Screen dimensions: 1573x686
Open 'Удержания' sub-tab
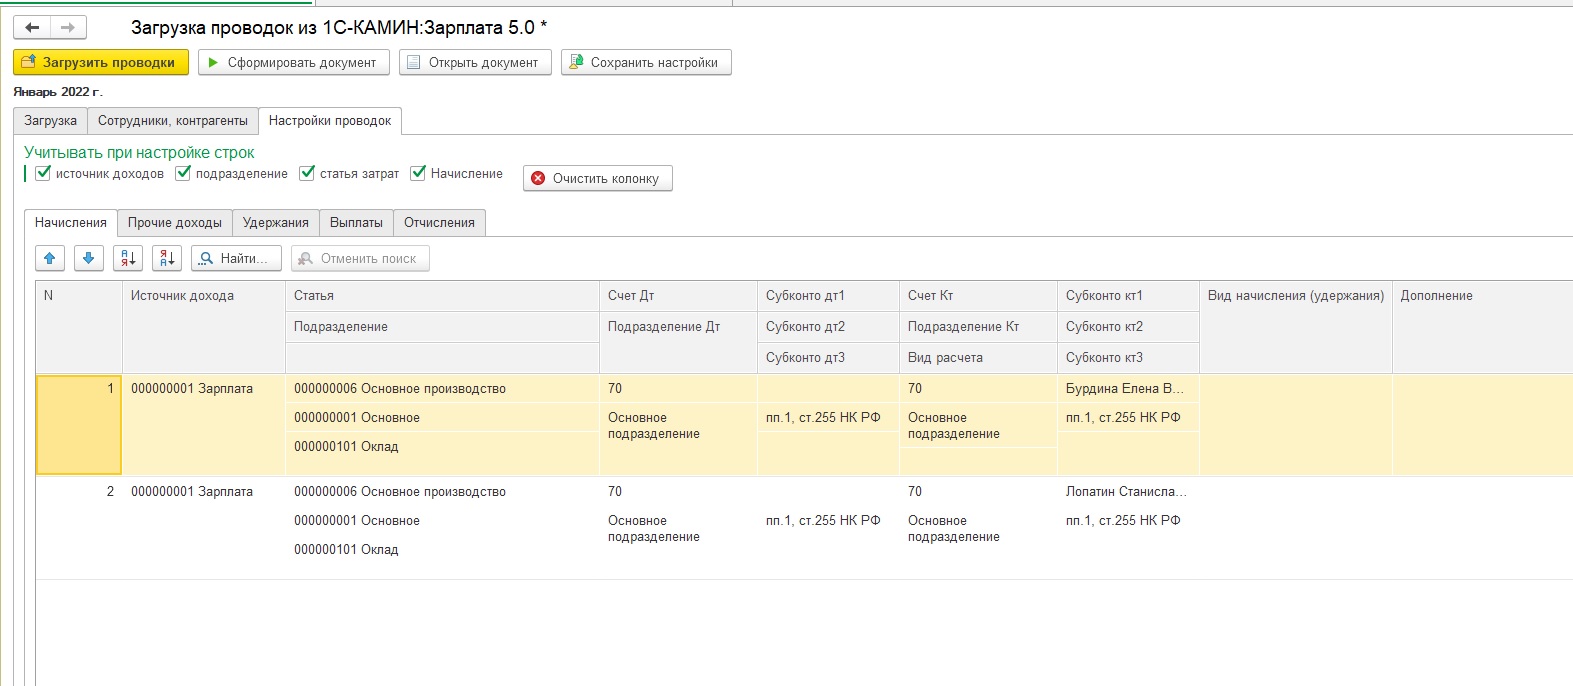click(276, 222)
